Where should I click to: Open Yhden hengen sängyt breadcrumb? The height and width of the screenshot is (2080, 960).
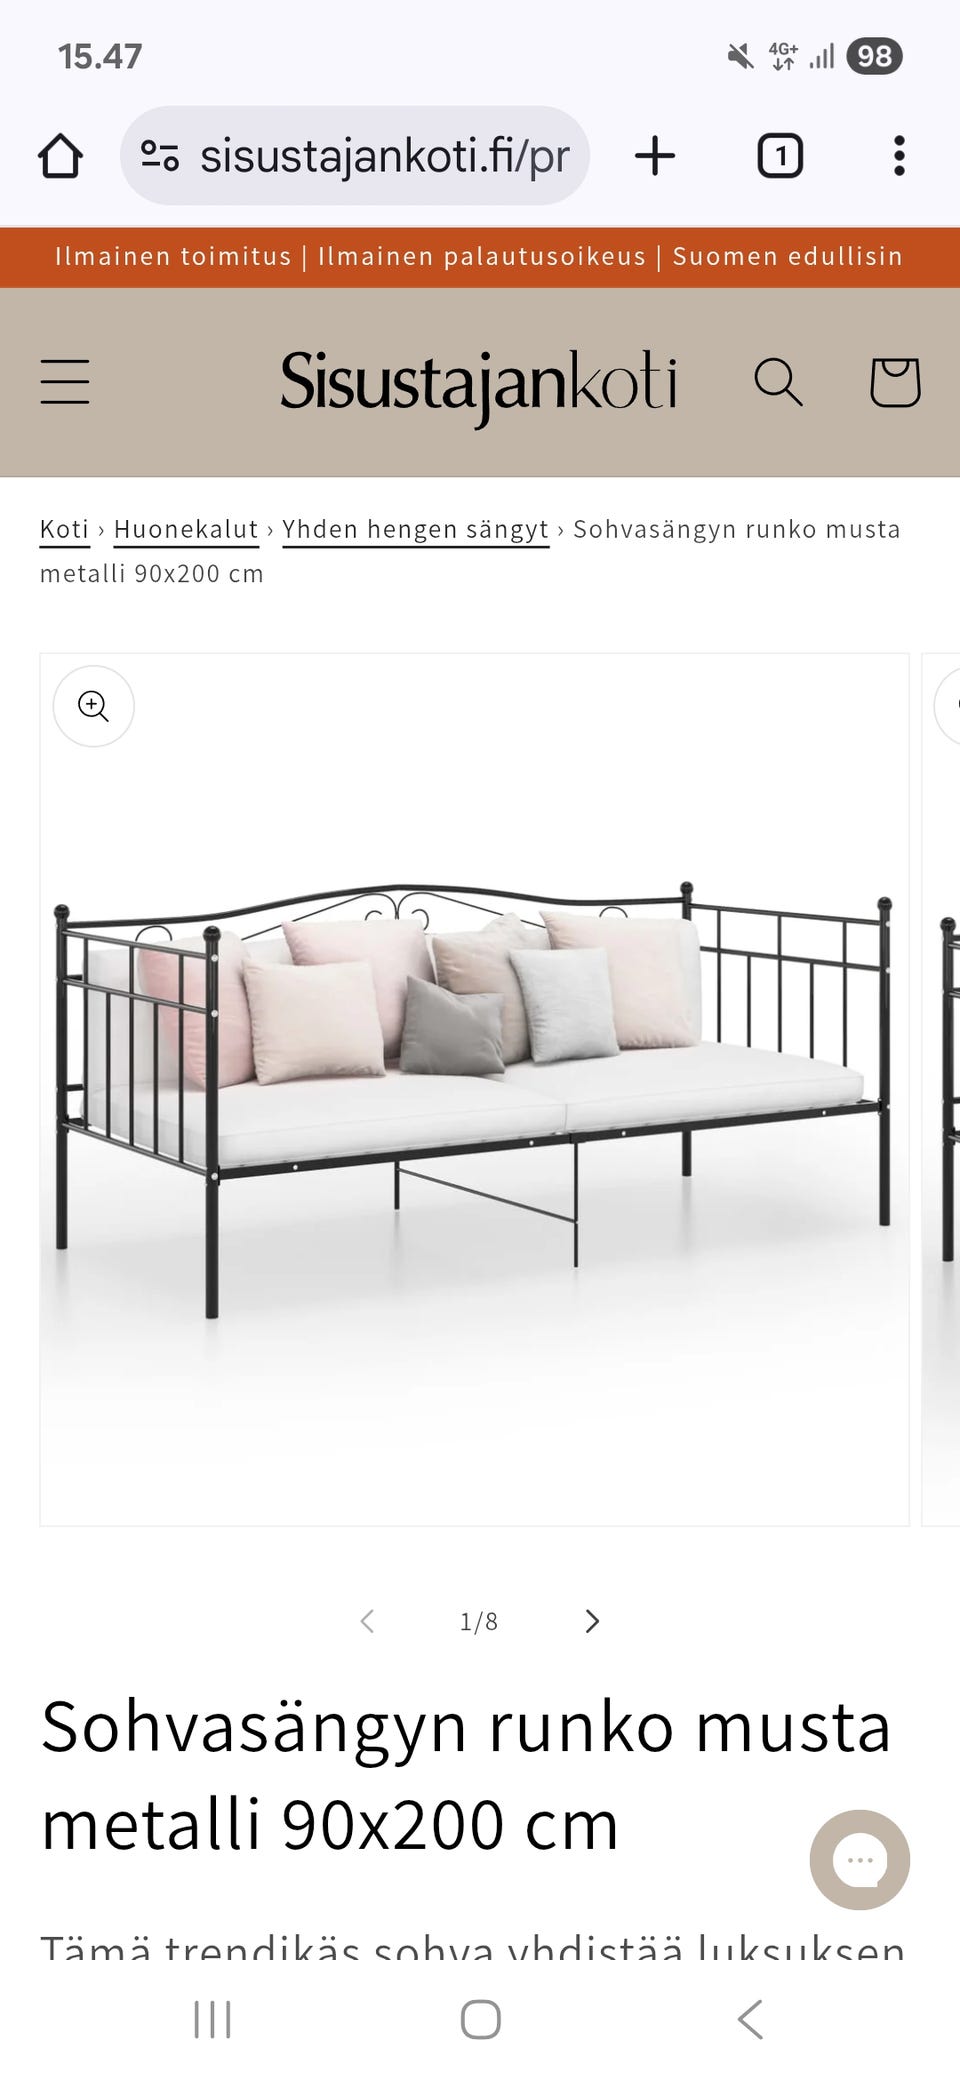click(x=416, y=529)
